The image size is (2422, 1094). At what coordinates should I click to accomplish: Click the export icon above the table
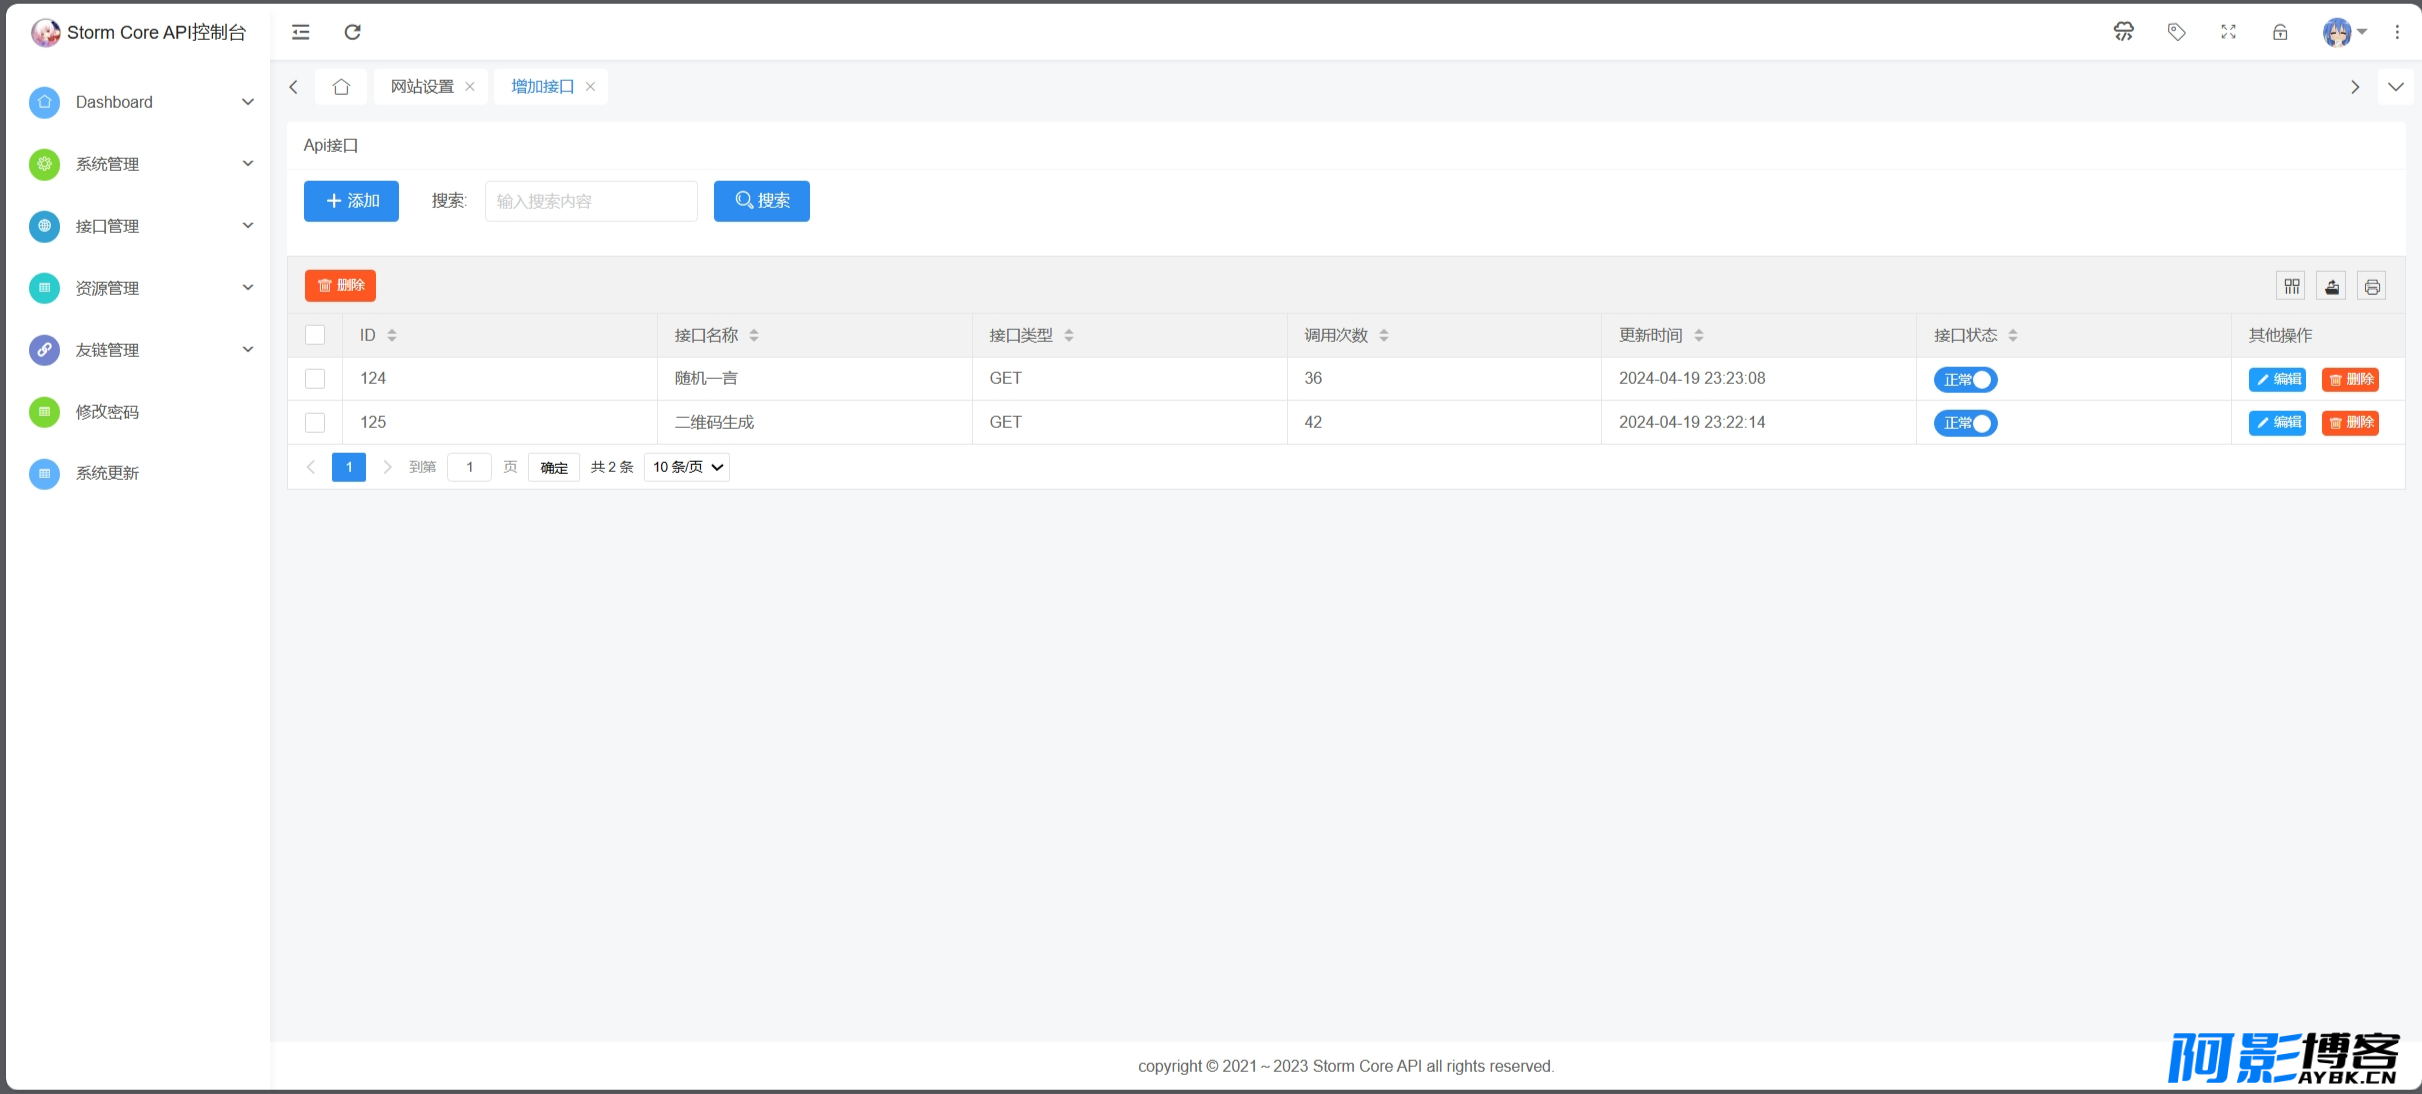(x=2331, y=287)
